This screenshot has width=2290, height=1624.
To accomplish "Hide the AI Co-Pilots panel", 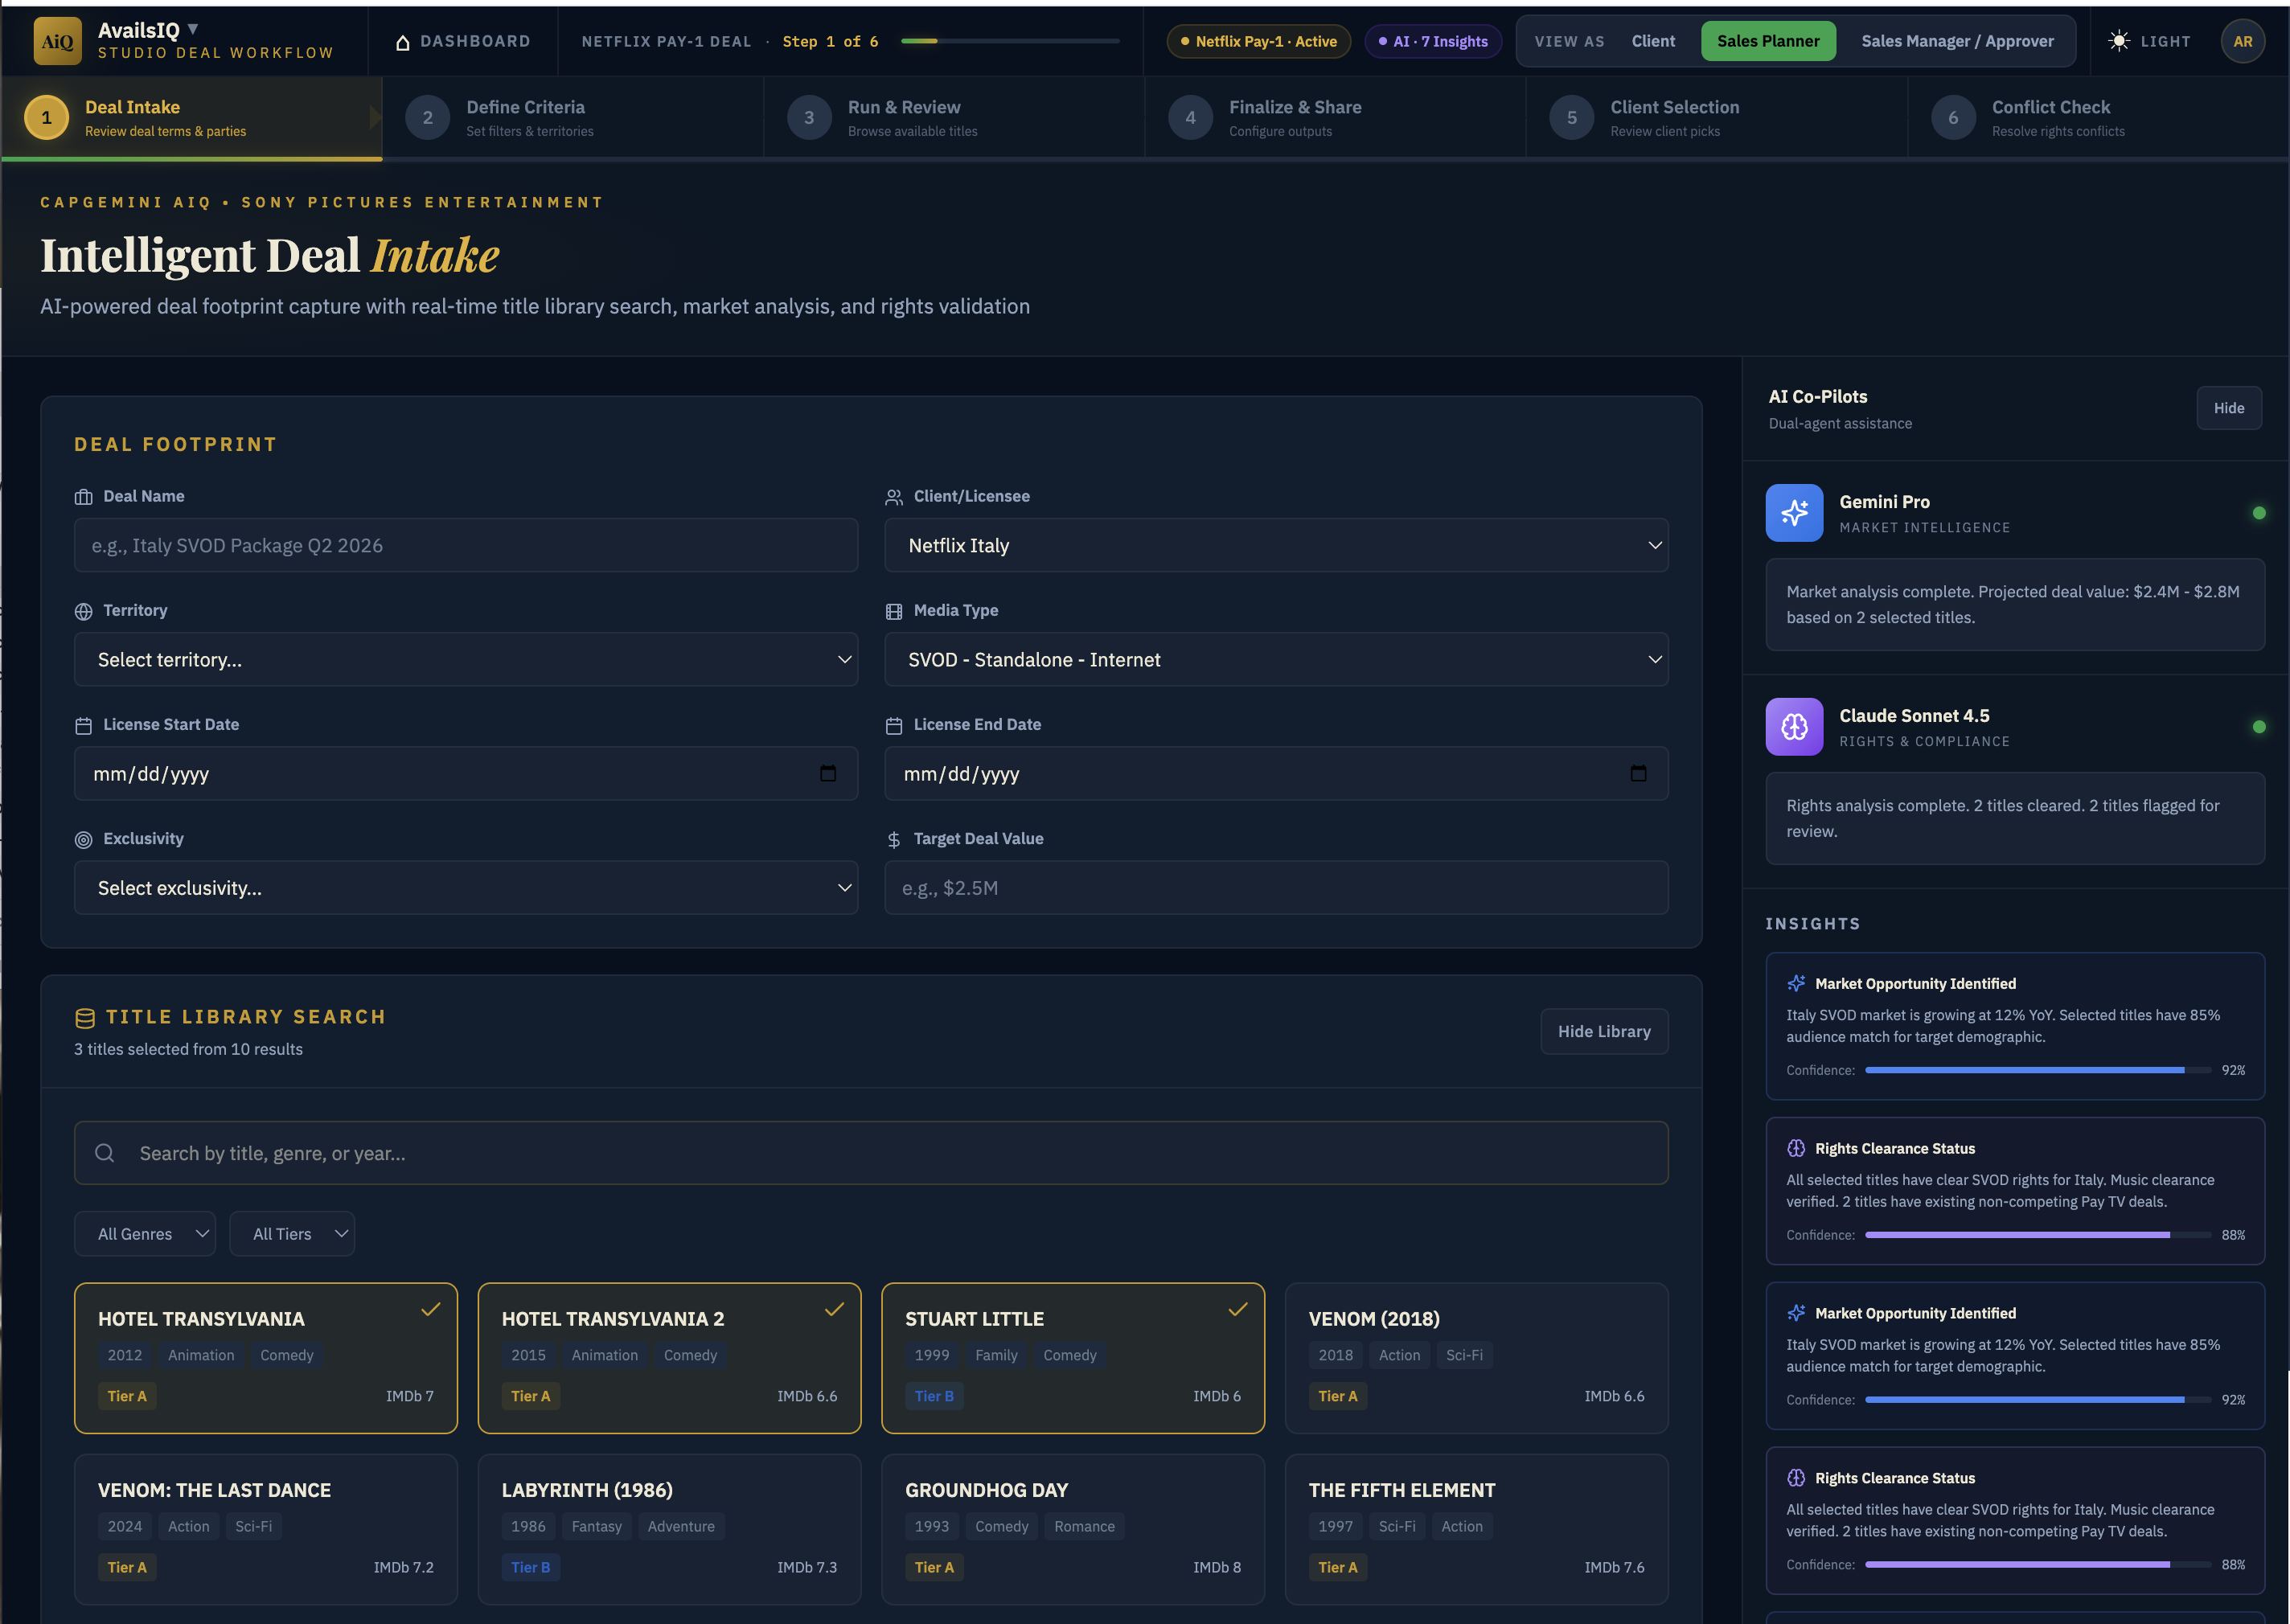I will 2229,408.
